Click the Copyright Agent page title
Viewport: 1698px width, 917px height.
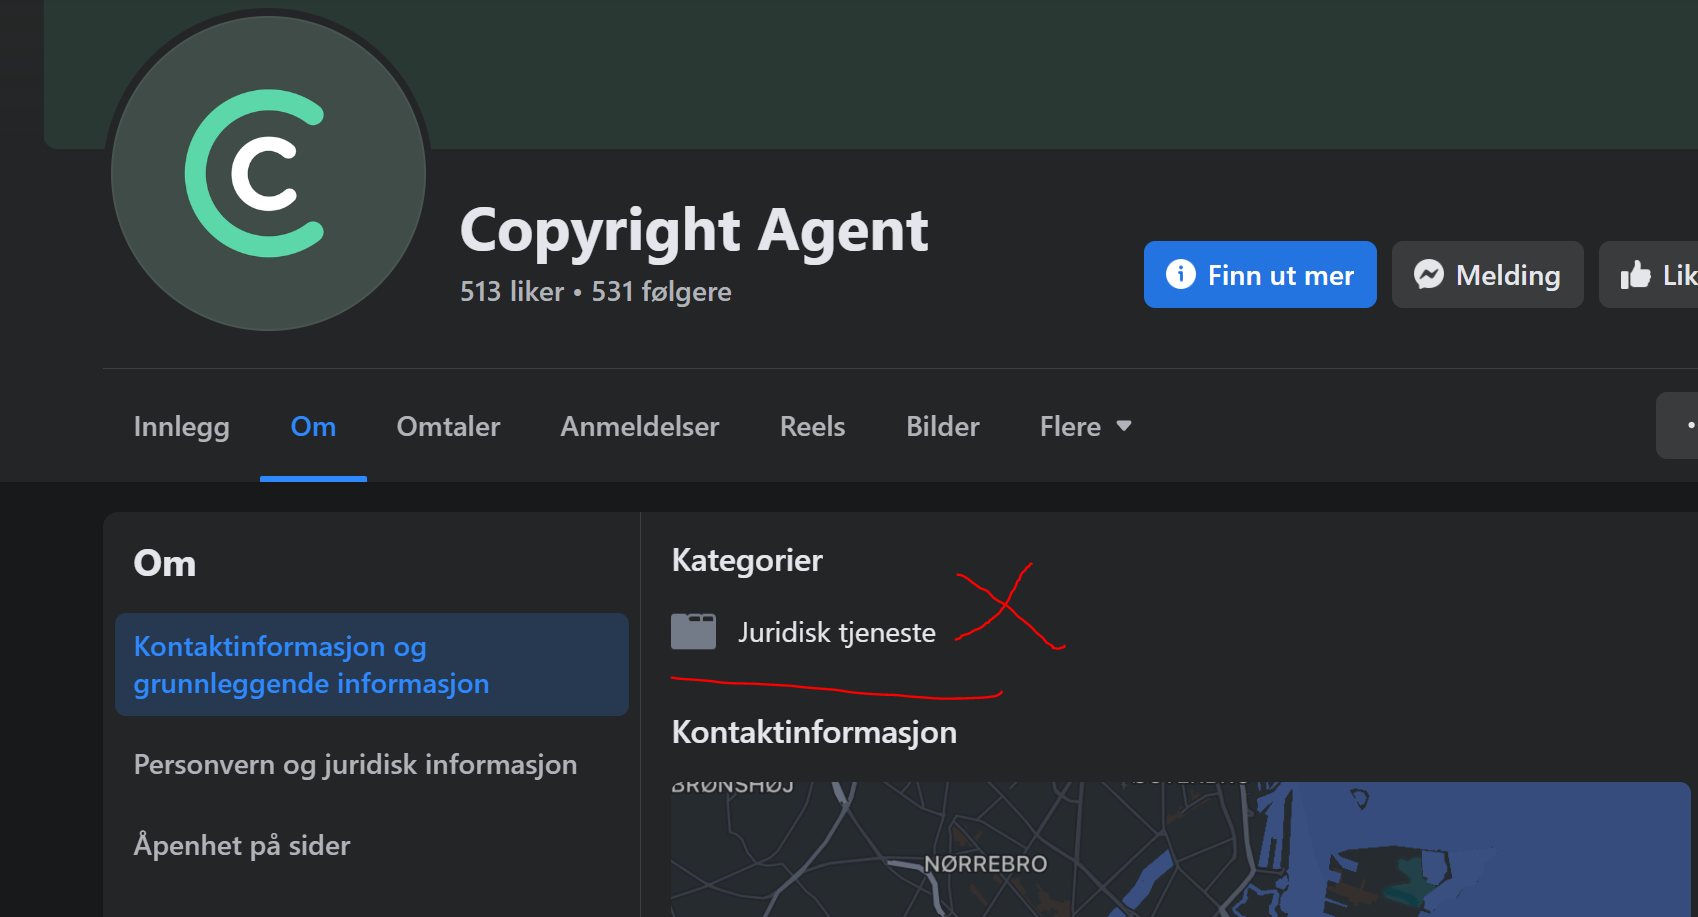coord(694,231)
